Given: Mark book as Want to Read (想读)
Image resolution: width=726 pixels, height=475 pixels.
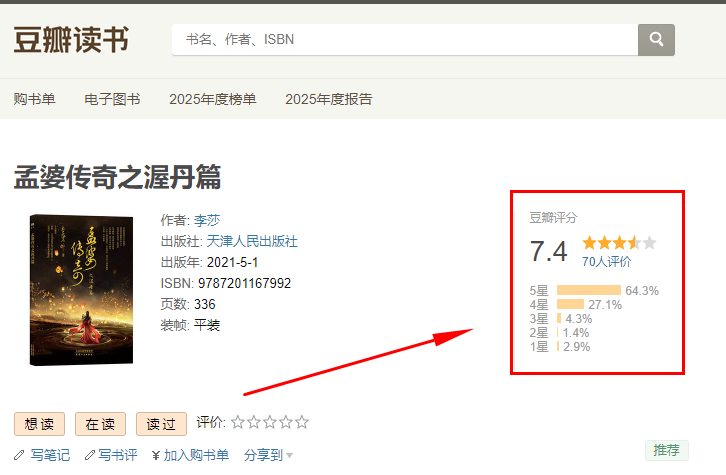Looking at the screenshot, I should click(x=39, y=424).
